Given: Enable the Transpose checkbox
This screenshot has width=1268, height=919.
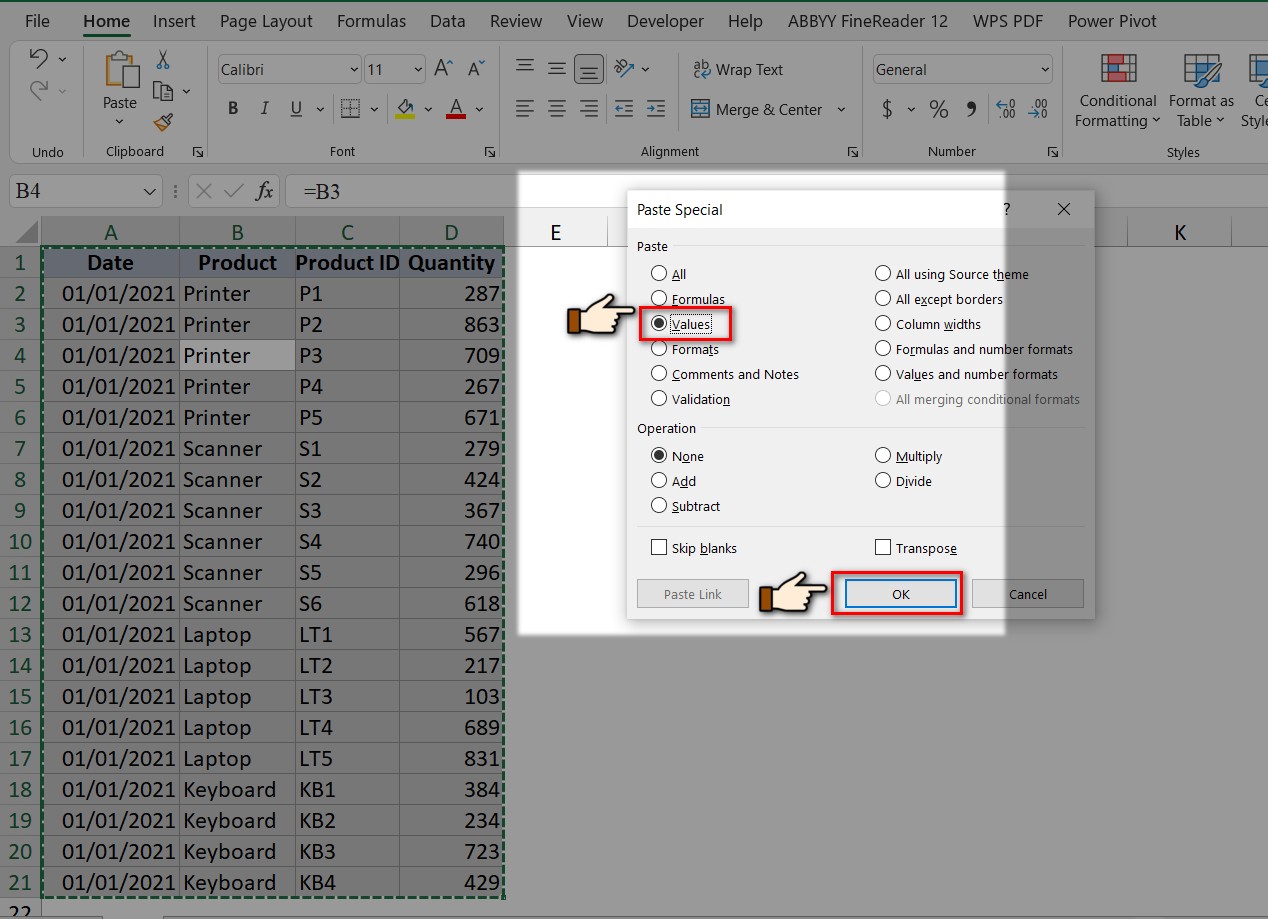Looking at the screenshot, I should click(x=883, y=548).
